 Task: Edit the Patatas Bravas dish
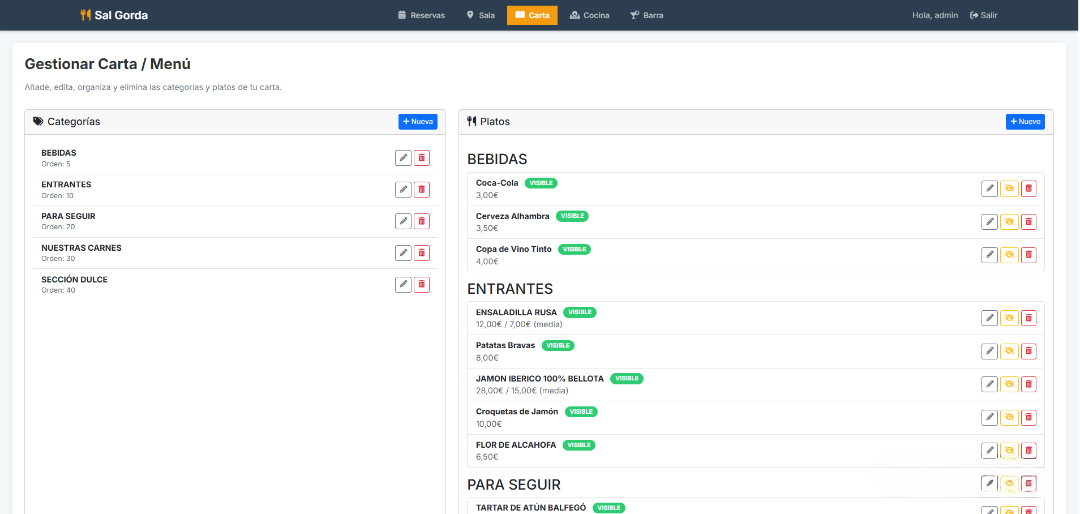[x=989, y=351]
